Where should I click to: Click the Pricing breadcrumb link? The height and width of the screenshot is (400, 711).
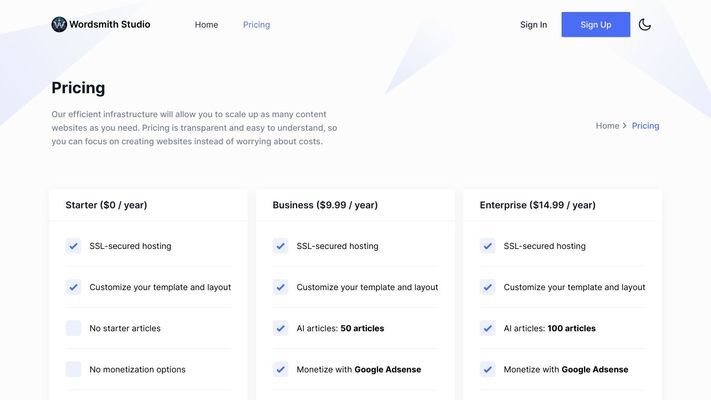coord(645,126)
